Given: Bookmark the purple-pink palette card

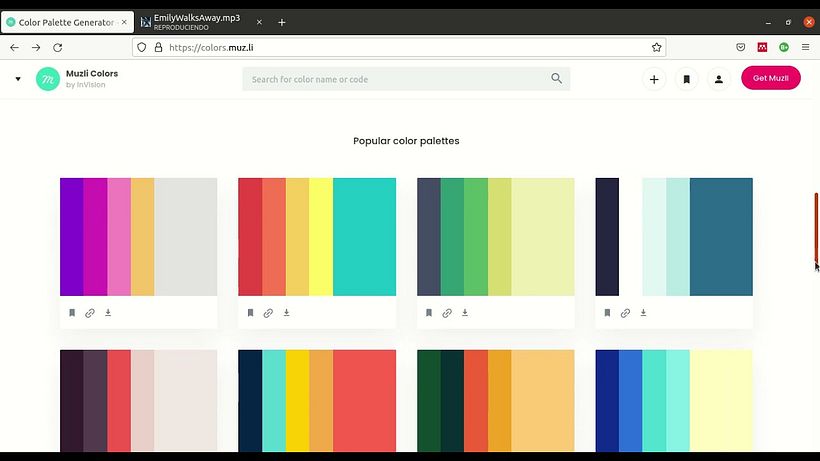Looking at the screenshot, I should click(72, 313).
